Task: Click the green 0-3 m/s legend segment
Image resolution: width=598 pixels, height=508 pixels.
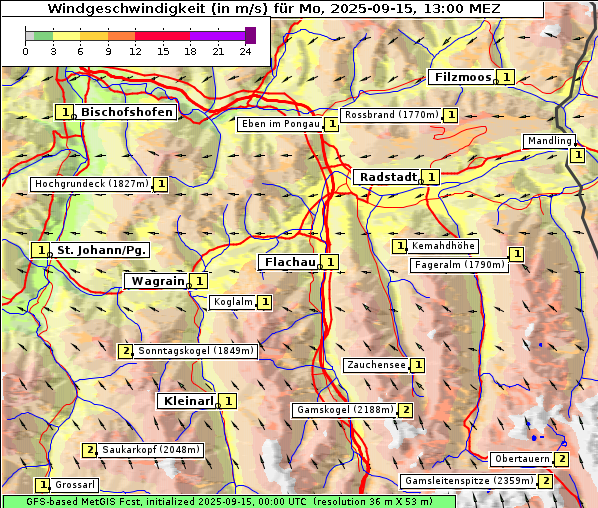Action: [x=43, y=36]
